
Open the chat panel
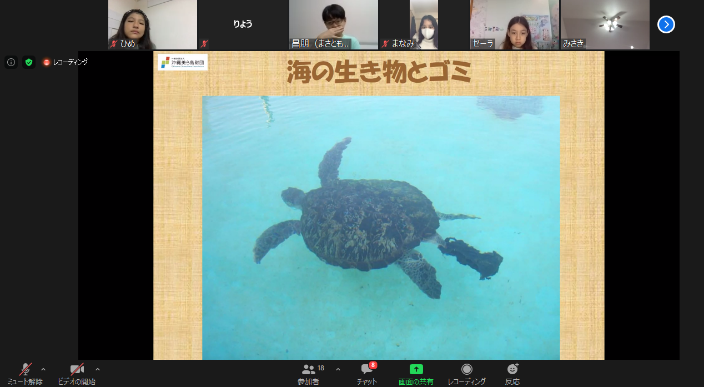pos(367,374)
